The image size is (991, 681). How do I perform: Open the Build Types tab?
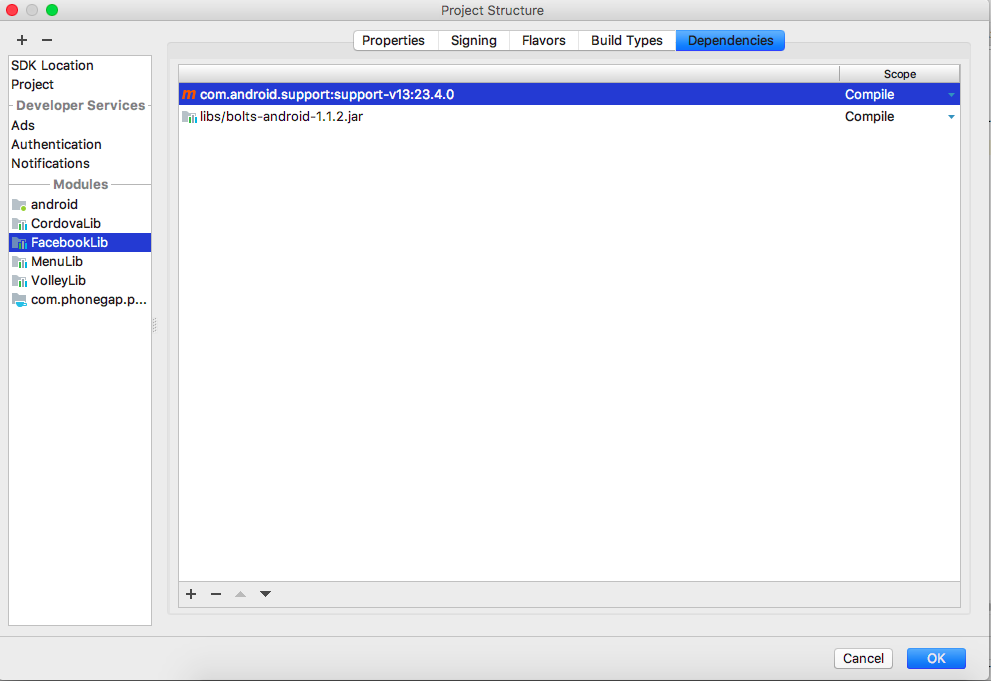626,41
